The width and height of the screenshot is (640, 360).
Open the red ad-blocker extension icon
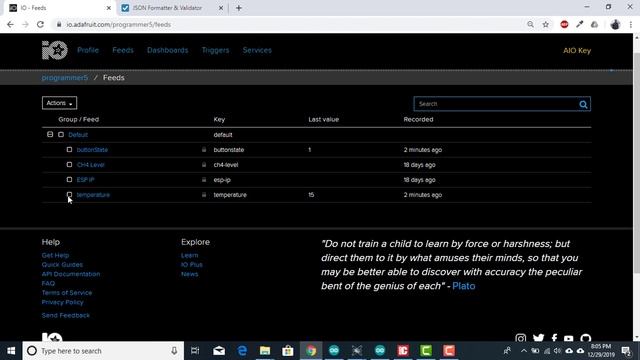click(564, 24)
